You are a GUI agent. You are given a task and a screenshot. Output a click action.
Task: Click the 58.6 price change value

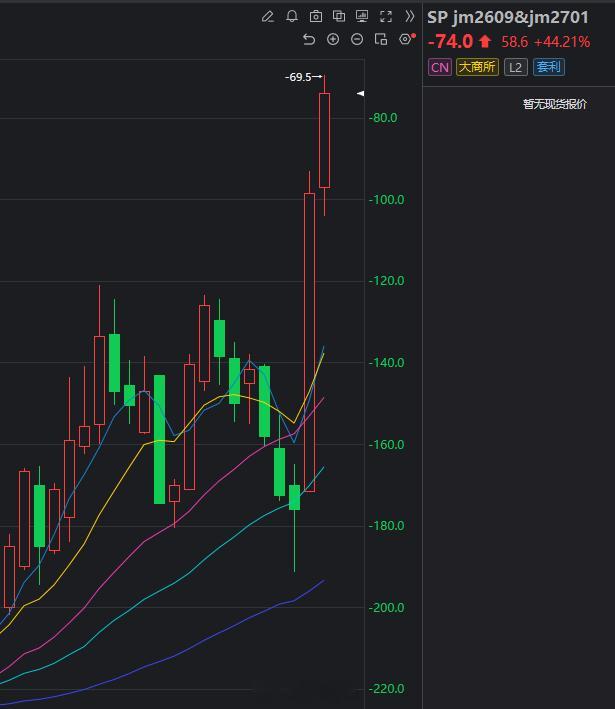tap(515, 42)
